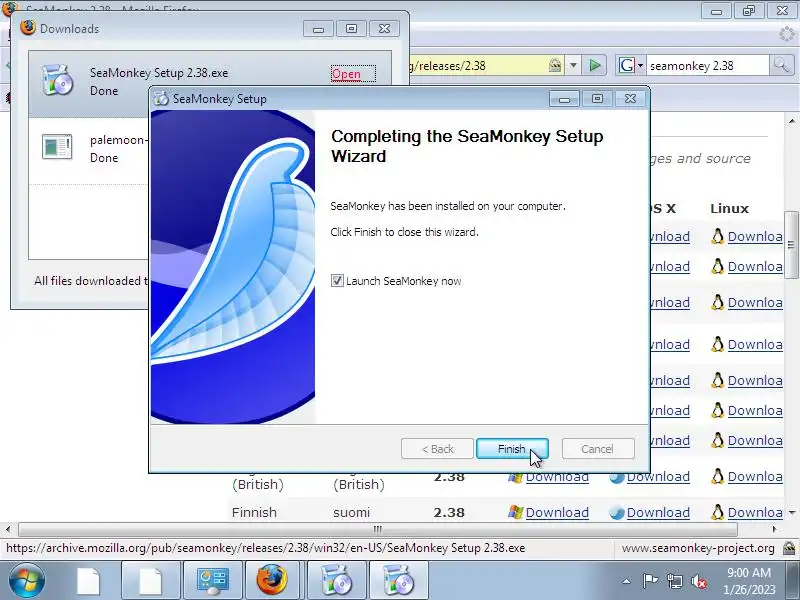800x600 pixels.
Task: Open the Action Center flag tray icon
Action: pos(649,581)
